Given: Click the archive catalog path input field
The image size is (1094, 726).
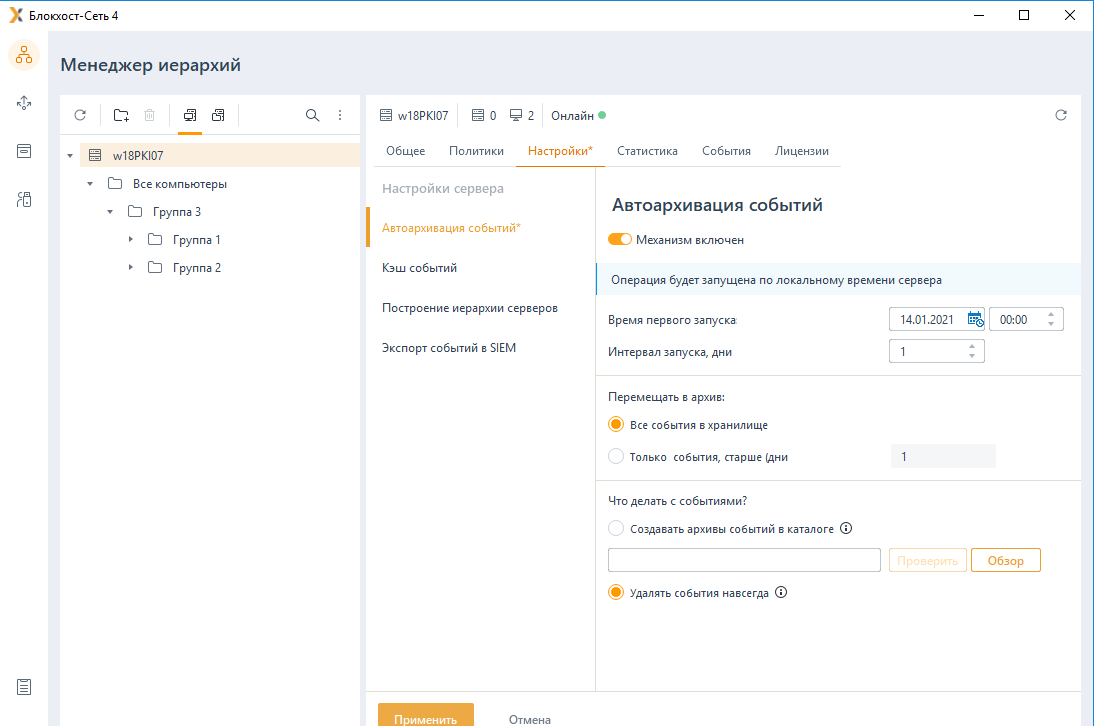Looking at the screenshot, I should (744, 560).
